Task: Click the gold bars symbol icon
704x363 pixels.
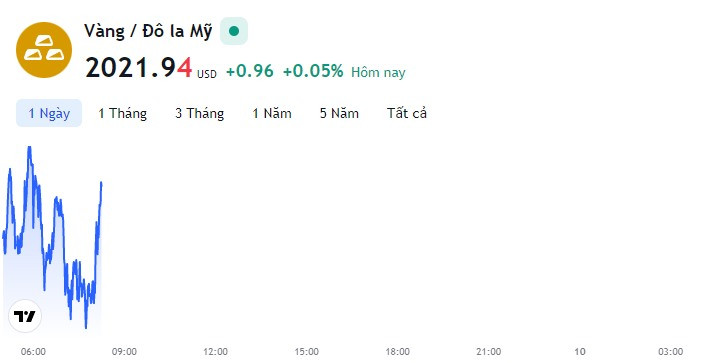Action: [x=44, y=50]
